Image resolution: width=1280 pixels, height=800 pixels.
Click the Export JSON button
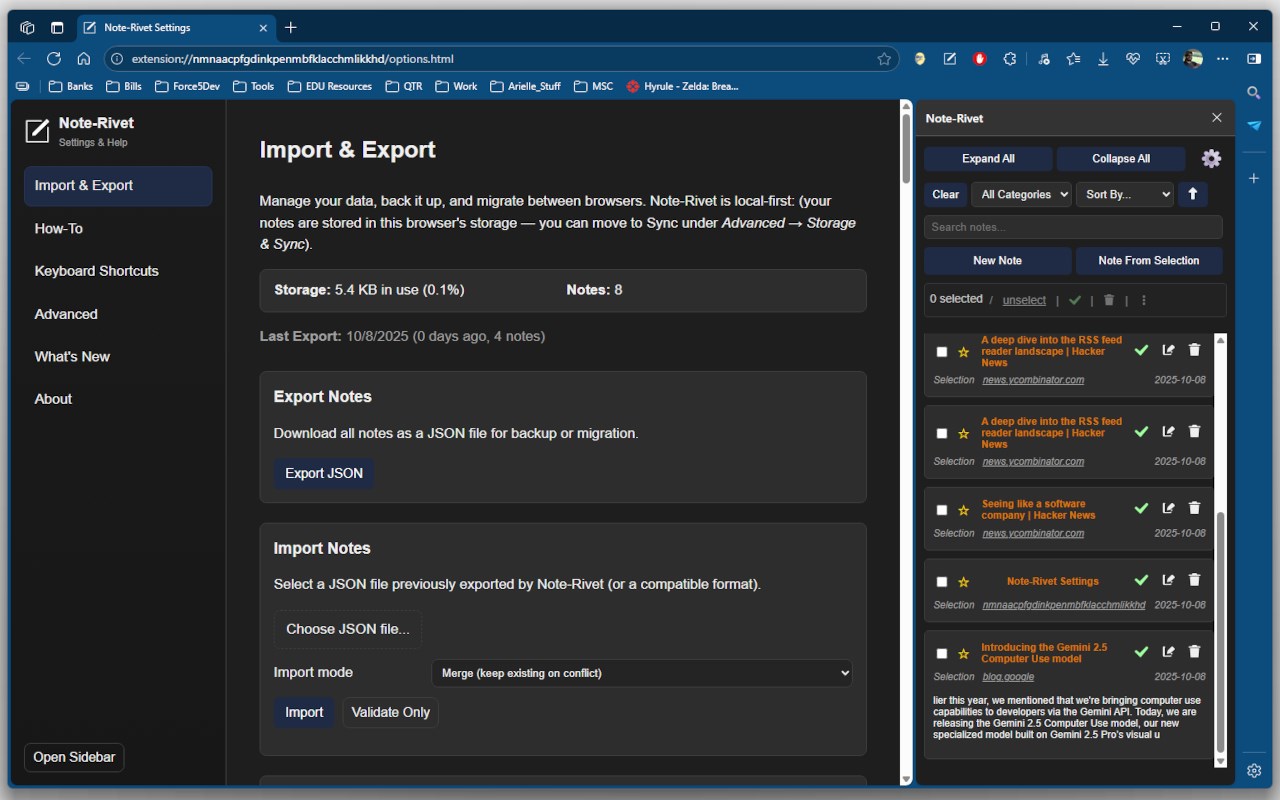click(x=324, y=473)
